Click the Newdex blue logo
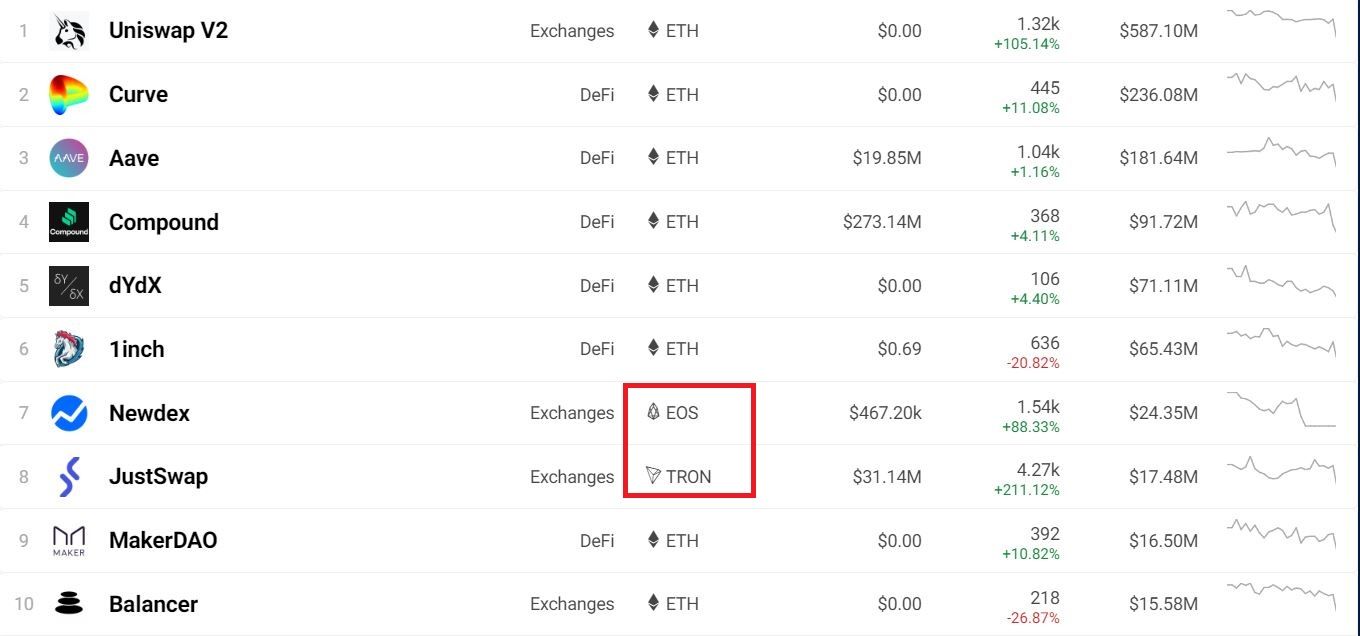The image size is (1360, 636). (x=69, y=413)
